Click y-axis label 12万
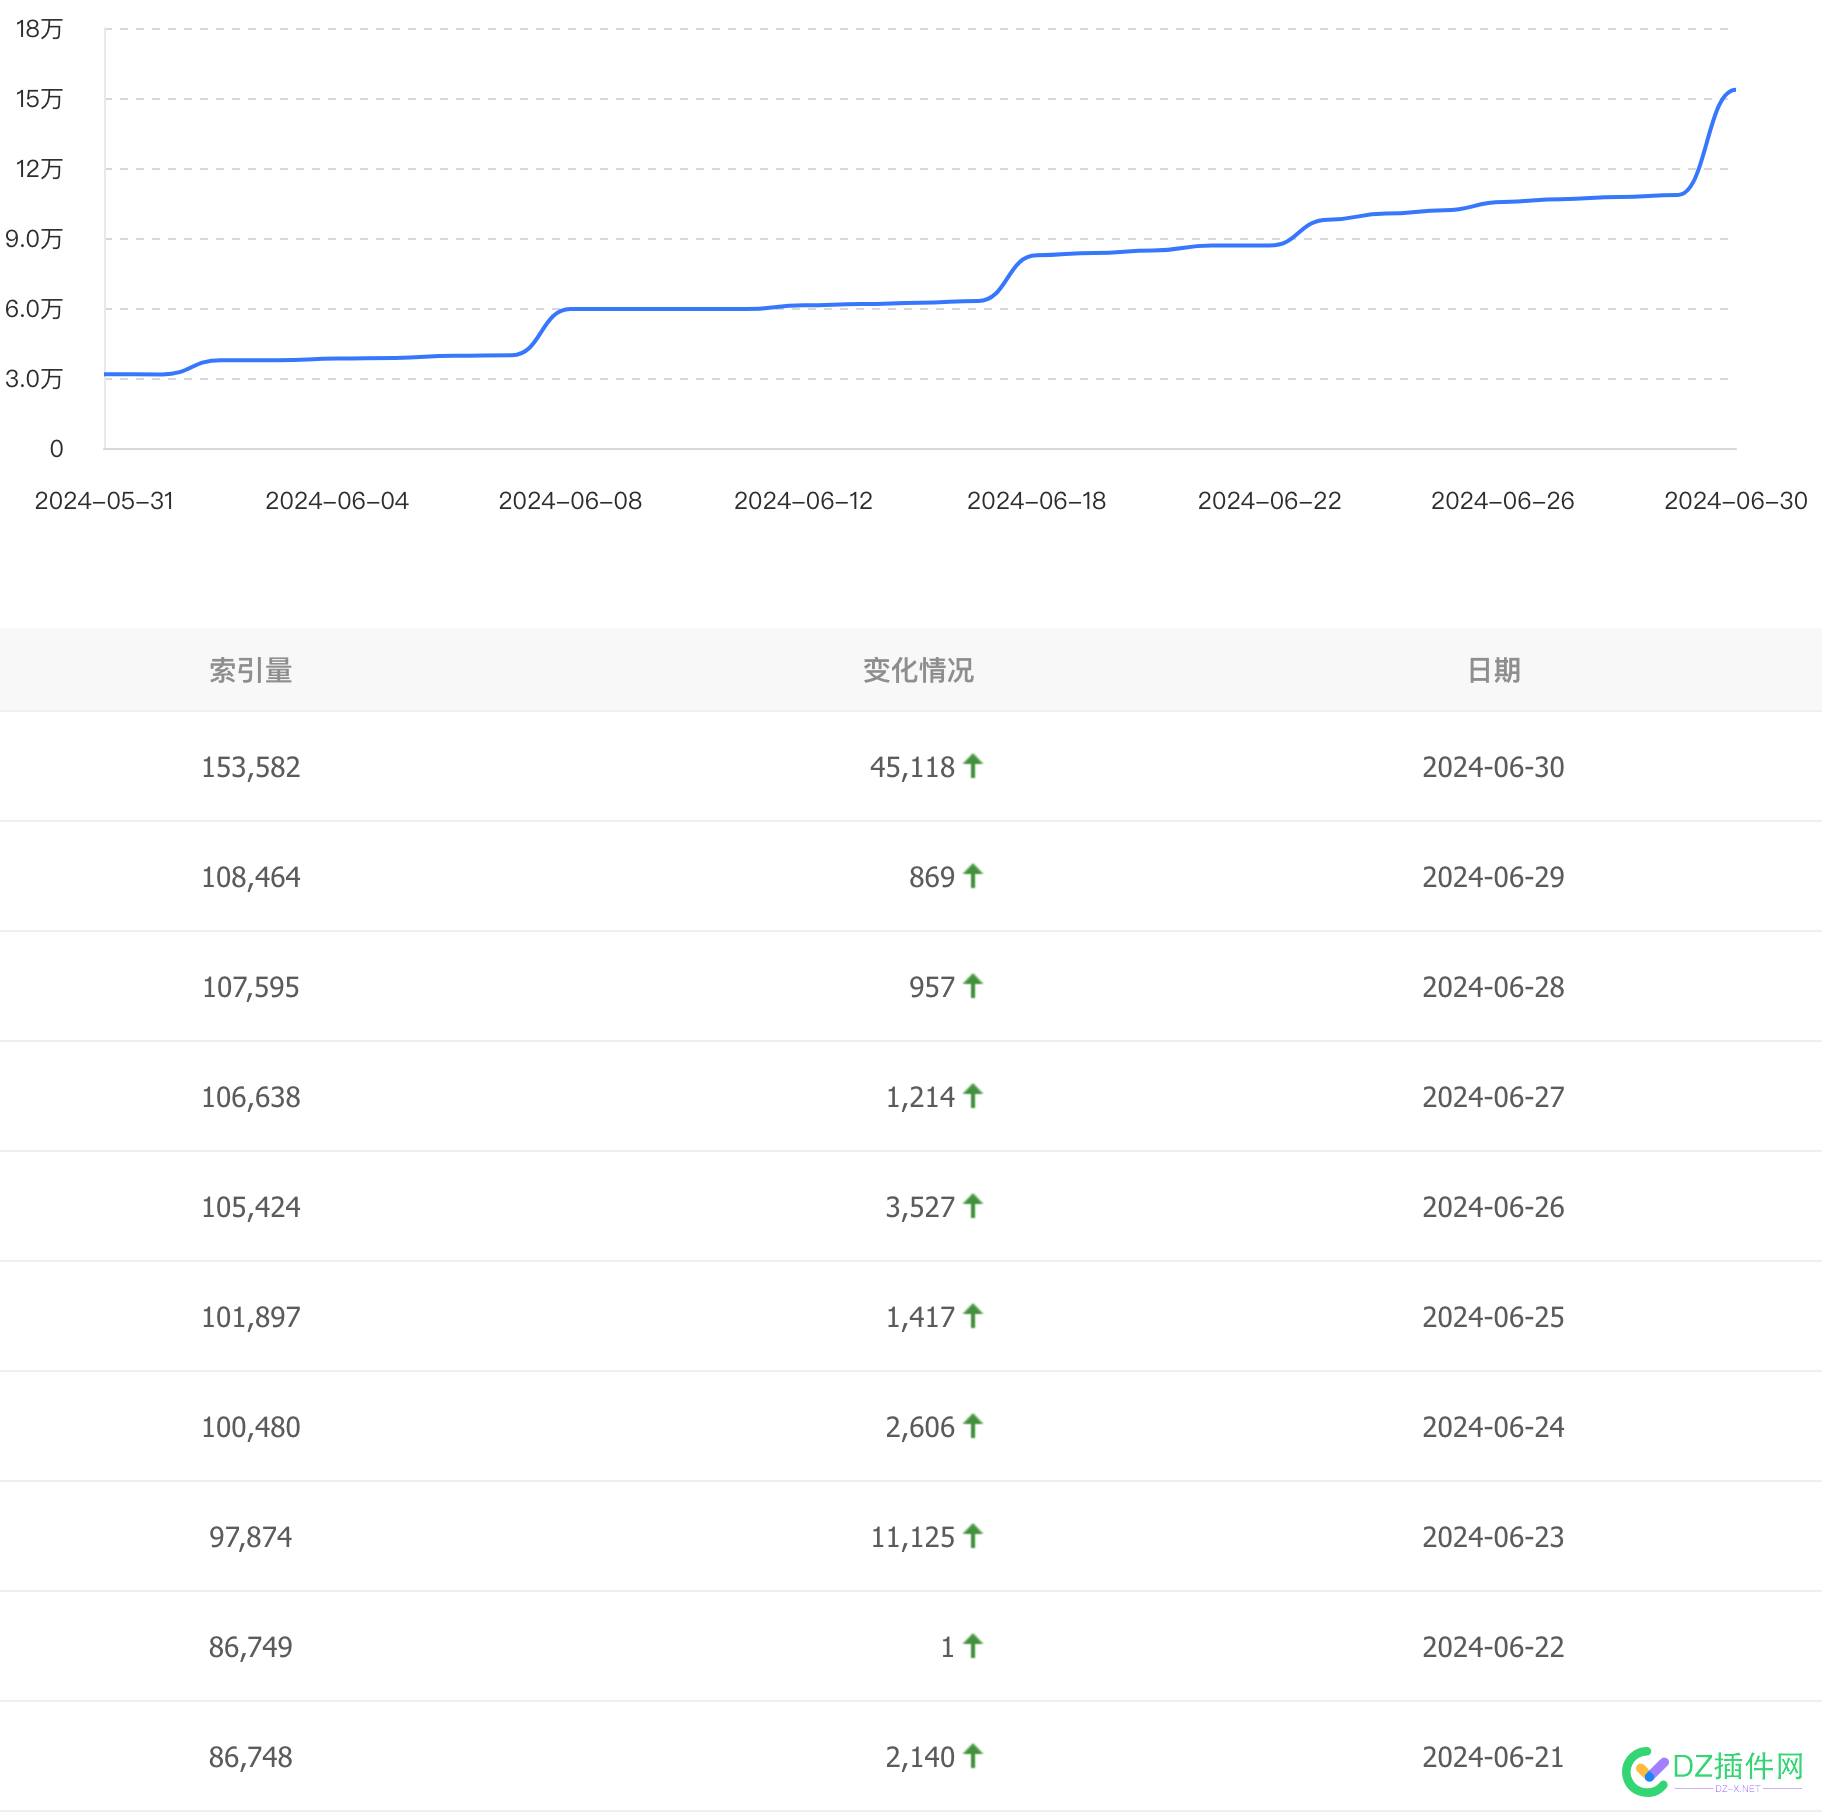1822x1812 pixels. 39,169
